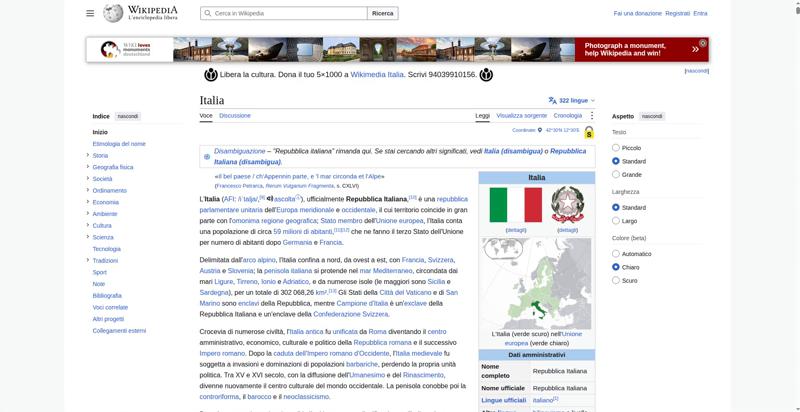Select Largo width radio button
The height and width of the screenshot is (412, 800).
(616, 221)
